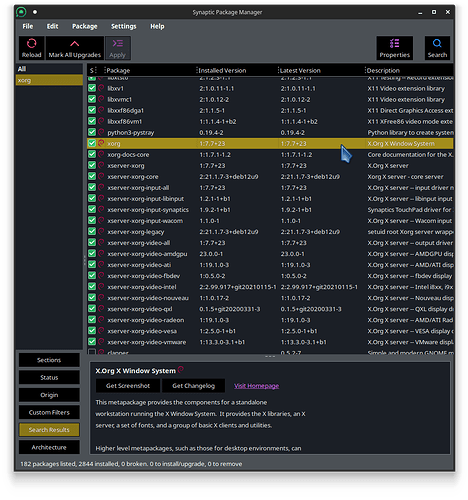The width and height of the screenshot is (468, 500).
Task: Toggle the status checkbox for xserver-xorg-input-all
Action: pos(92,187)
